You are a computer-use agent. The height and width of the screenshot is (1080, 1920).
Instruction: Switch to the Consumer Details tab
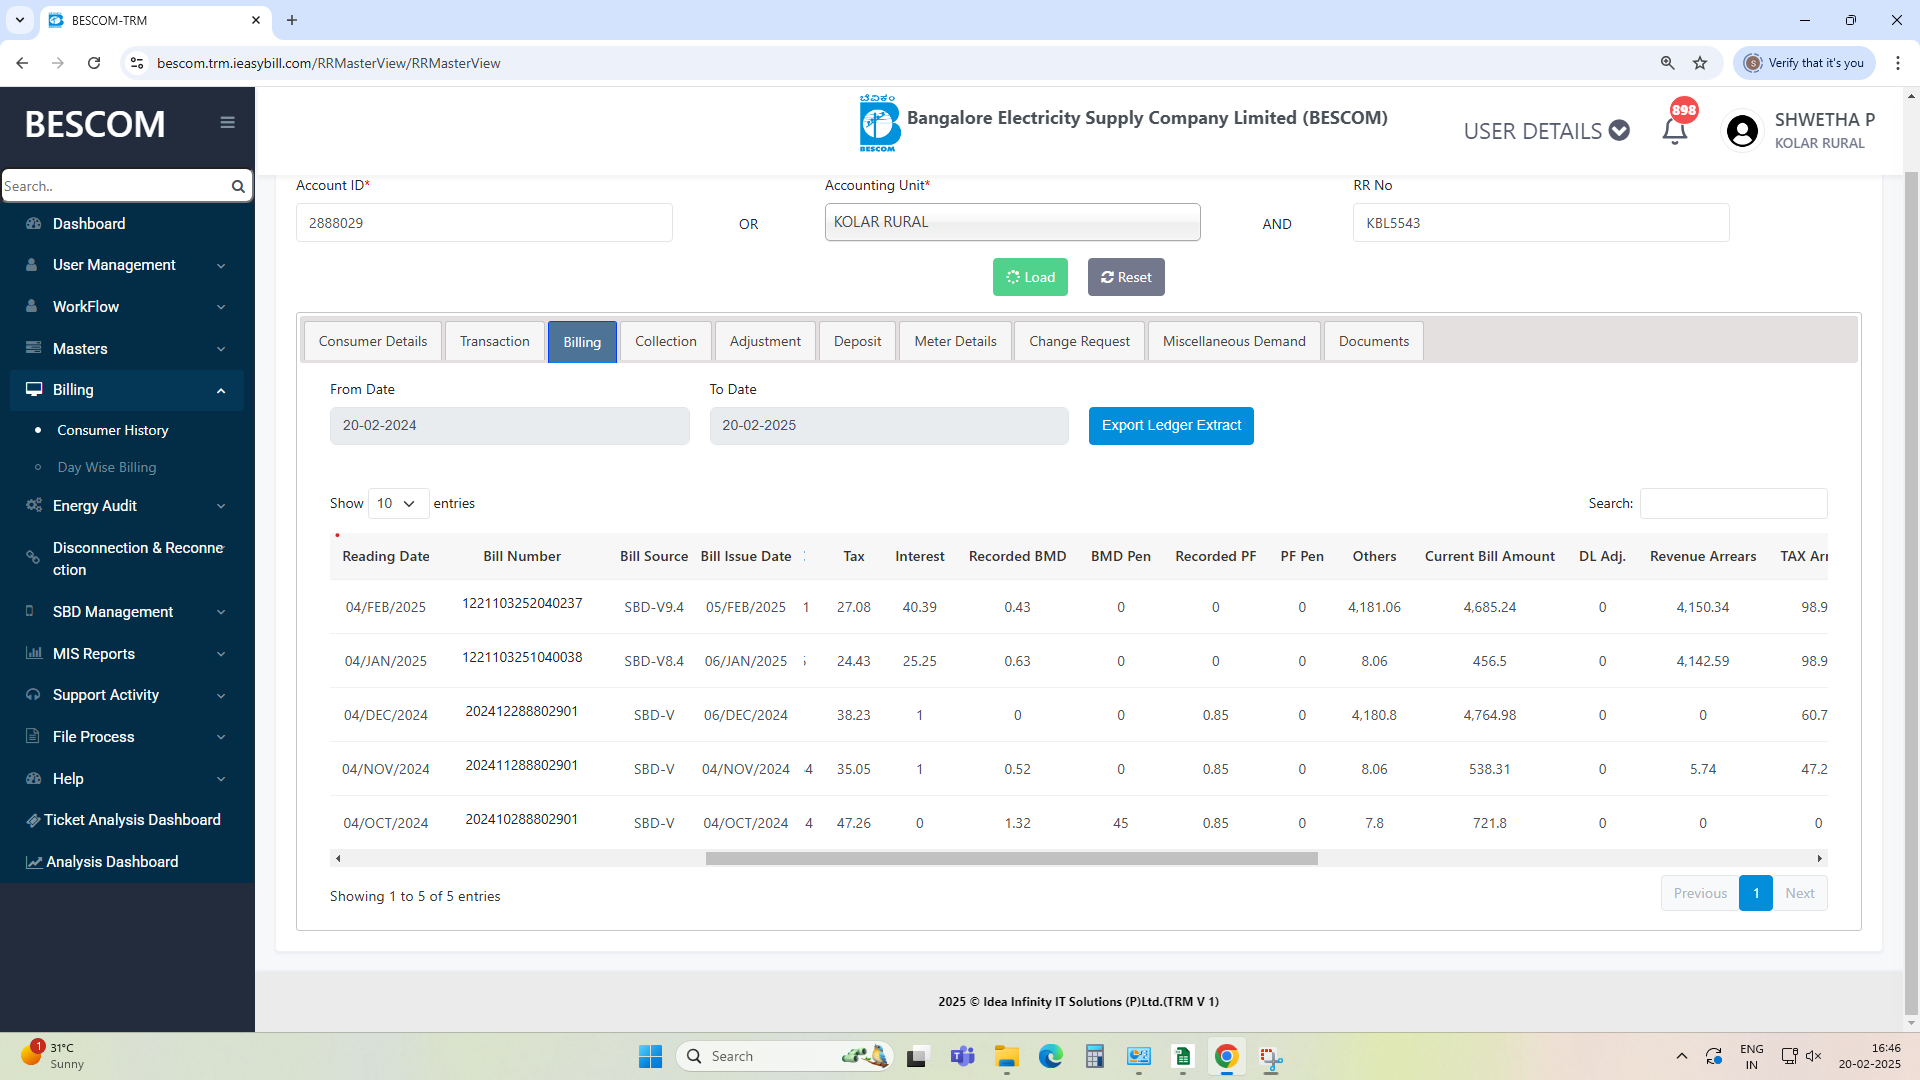pyautogui.click(x=372, y=341)
